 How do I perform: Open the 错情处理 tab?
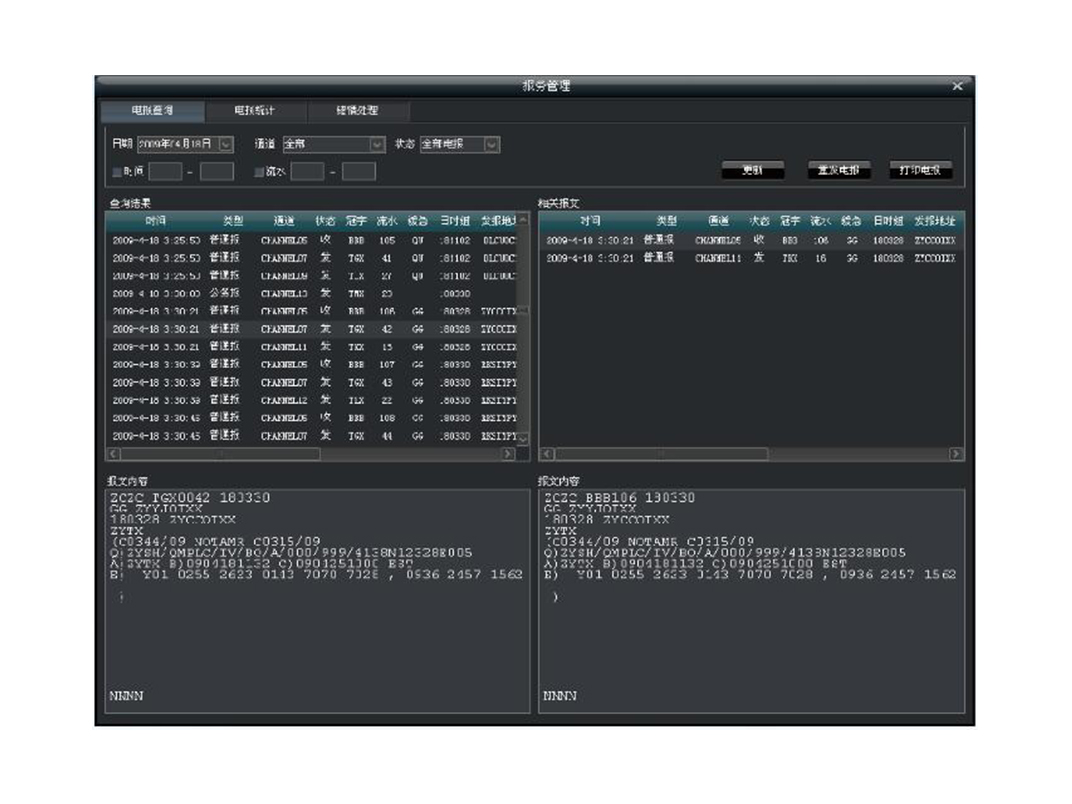point(358,111)
